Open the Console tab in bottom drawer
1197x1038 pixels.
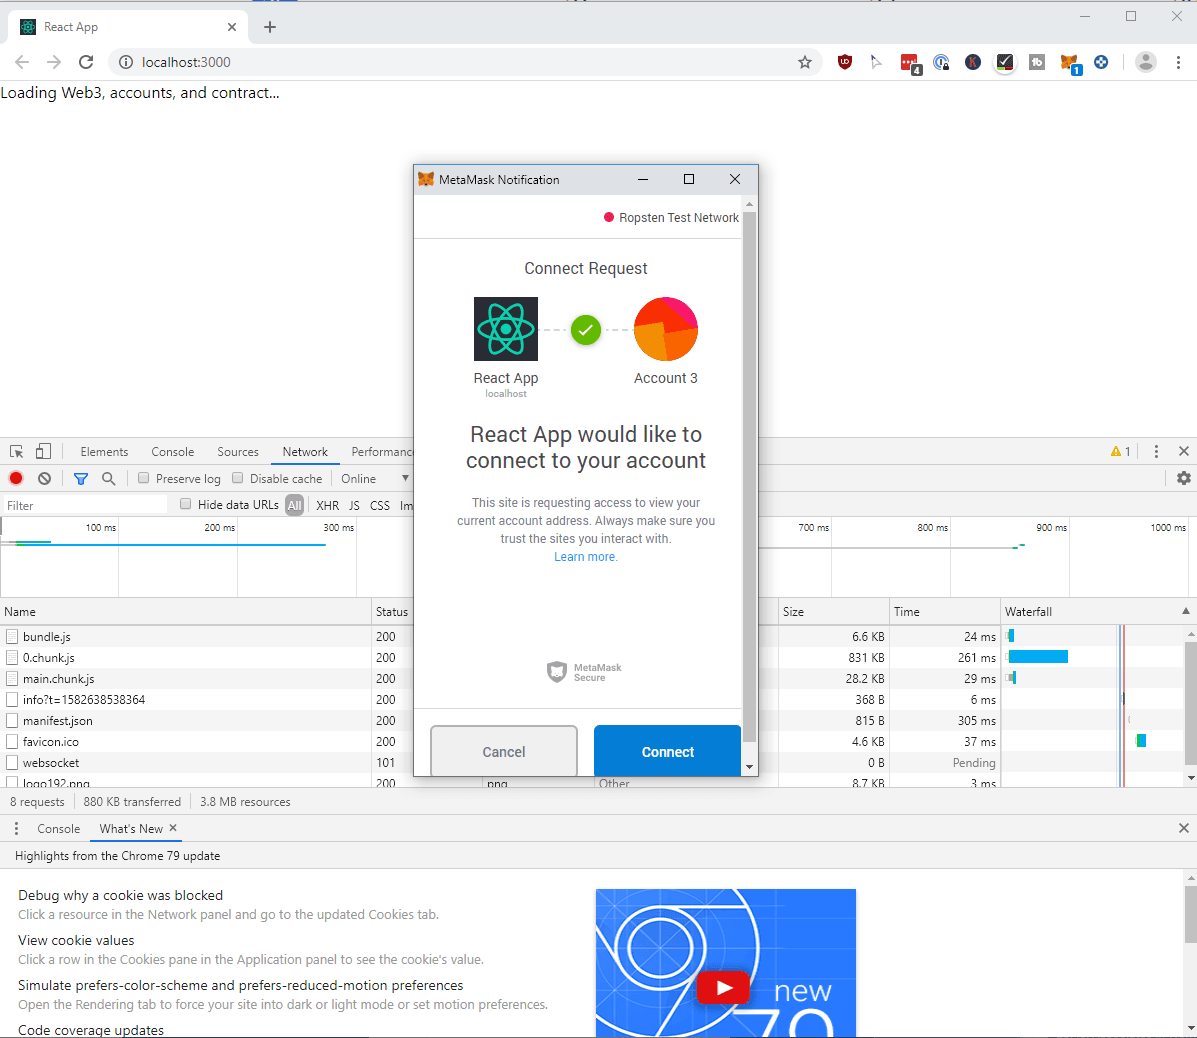(x=59, y=829)
